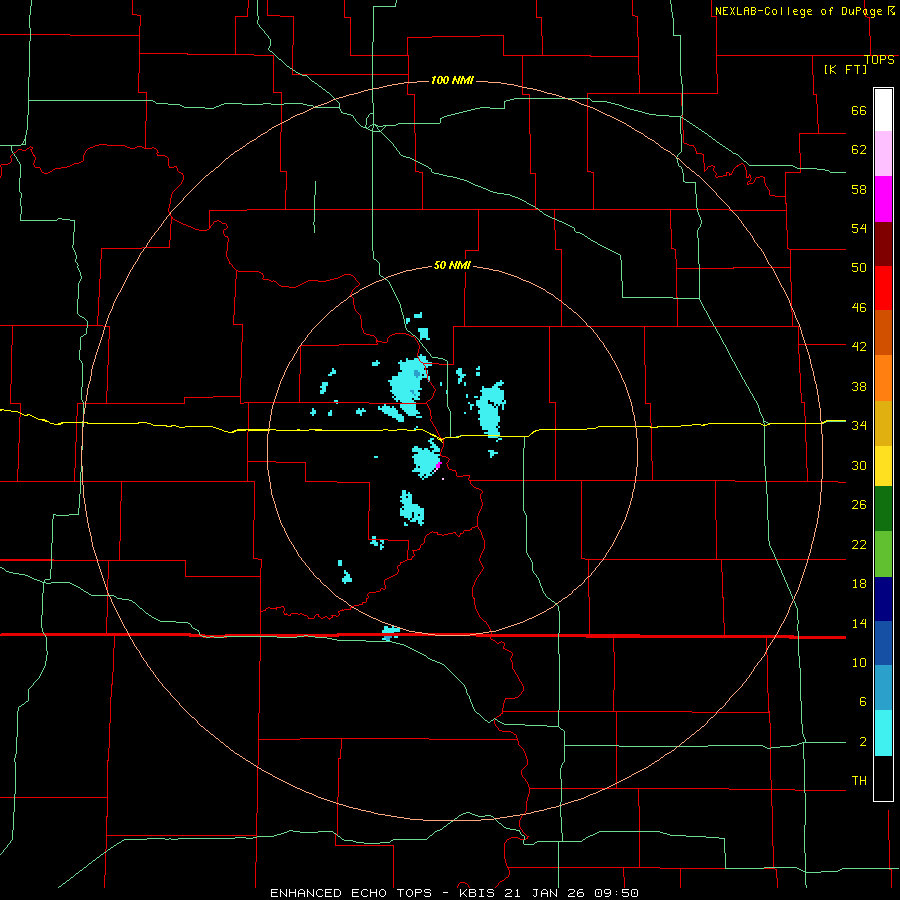900x900 pixels.
Task: Click the 'TH' threshold label
Action: pyautogui.click(x=859, y=781)
